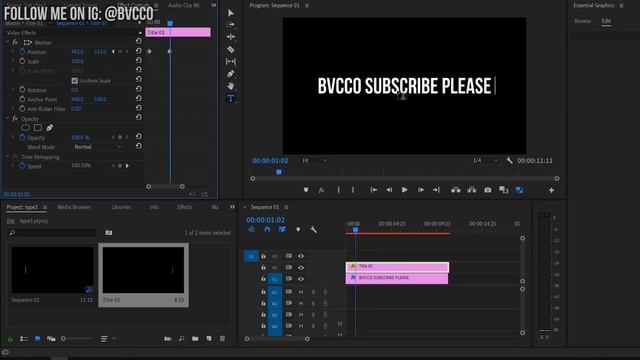Create ellipse mask under Opacity

pyautogui.click(x=25, y=128)
